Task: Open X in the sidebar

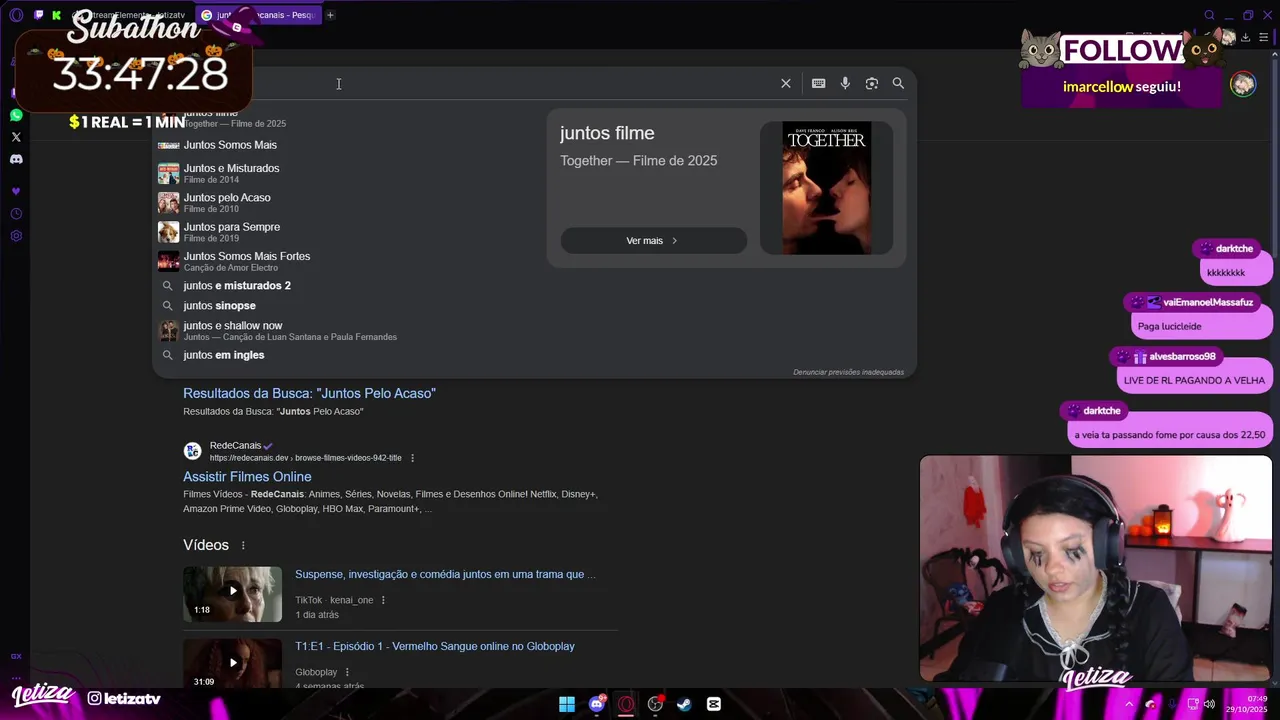Action: coord(16,137)
